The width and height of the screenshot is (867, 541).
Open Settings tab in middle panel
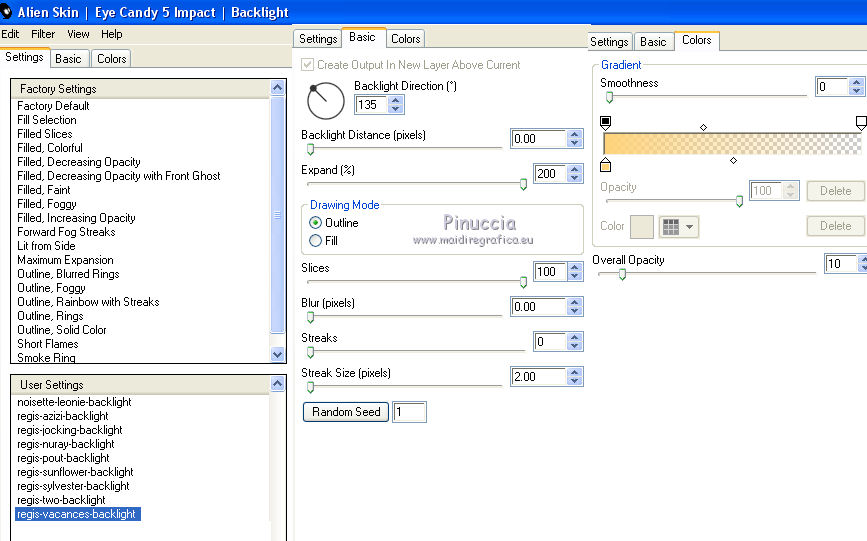tap(318, 39)
